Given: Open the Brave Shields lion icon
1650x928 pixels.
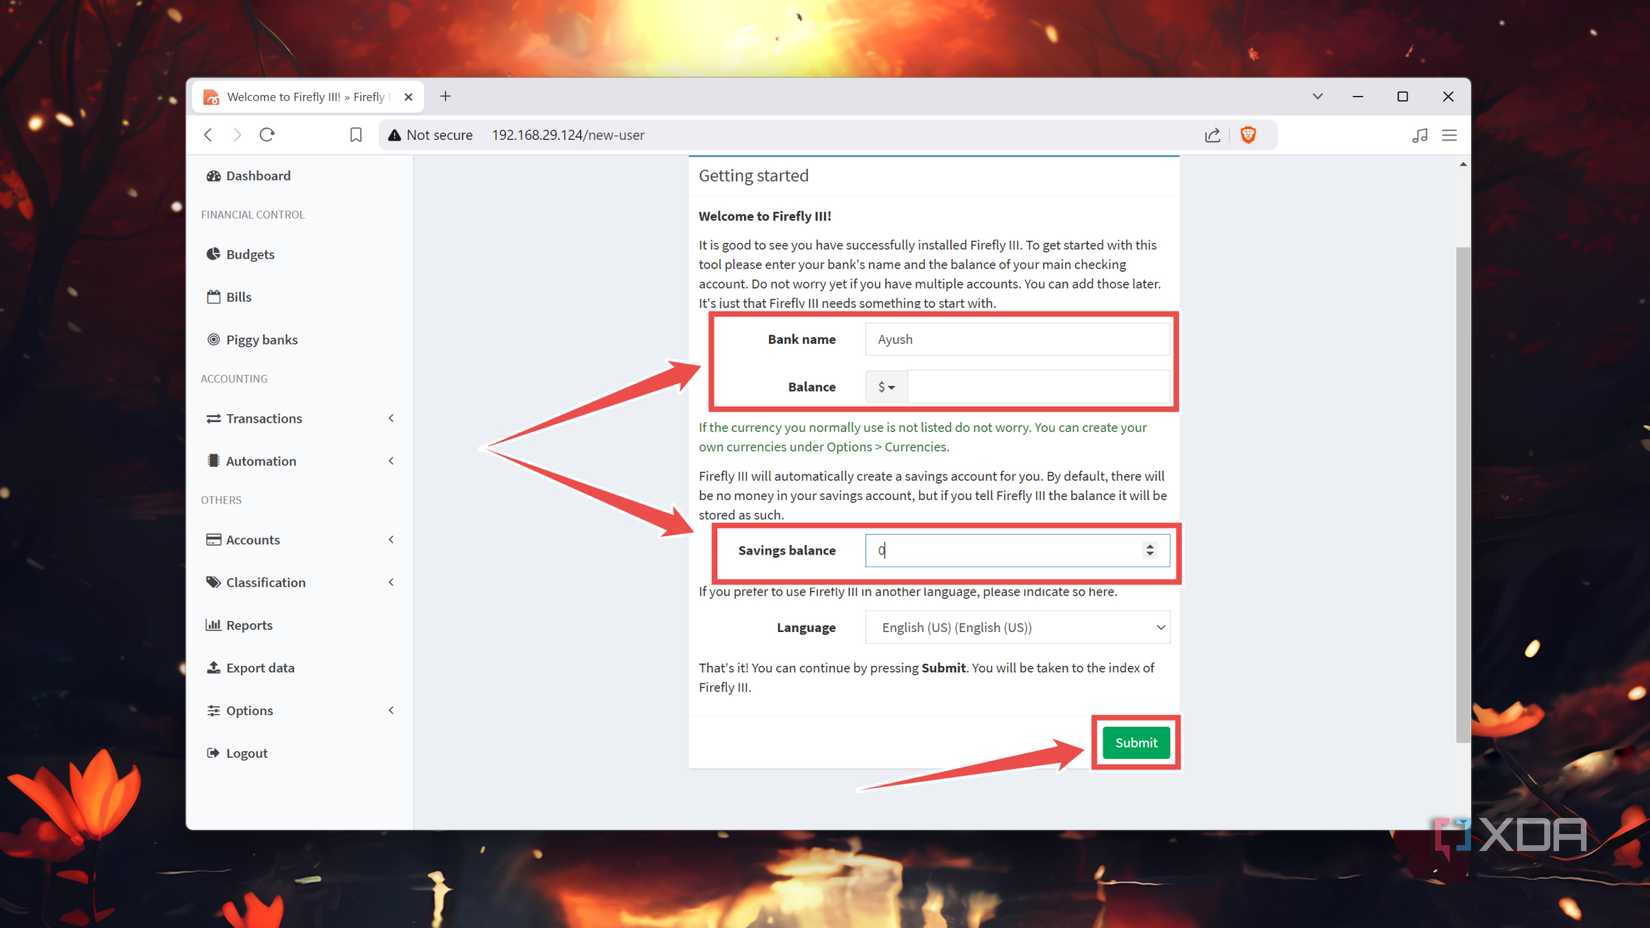Looking at the screenshot, I should coord(1248,135).
